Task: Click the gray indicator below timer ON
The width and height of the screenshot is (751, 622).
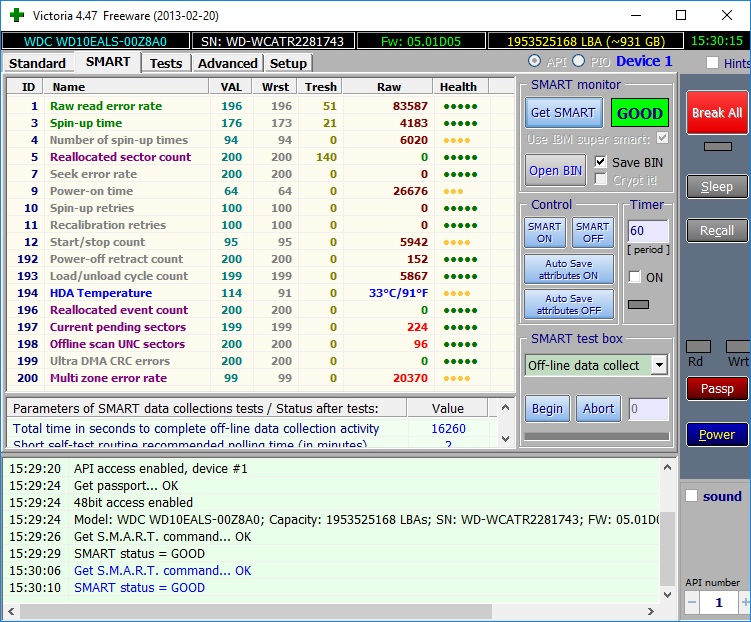Action: coord(638,305)
